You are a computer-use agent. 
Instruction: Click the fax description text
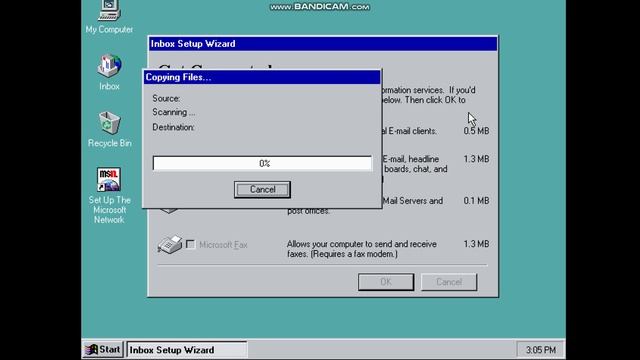362,249
